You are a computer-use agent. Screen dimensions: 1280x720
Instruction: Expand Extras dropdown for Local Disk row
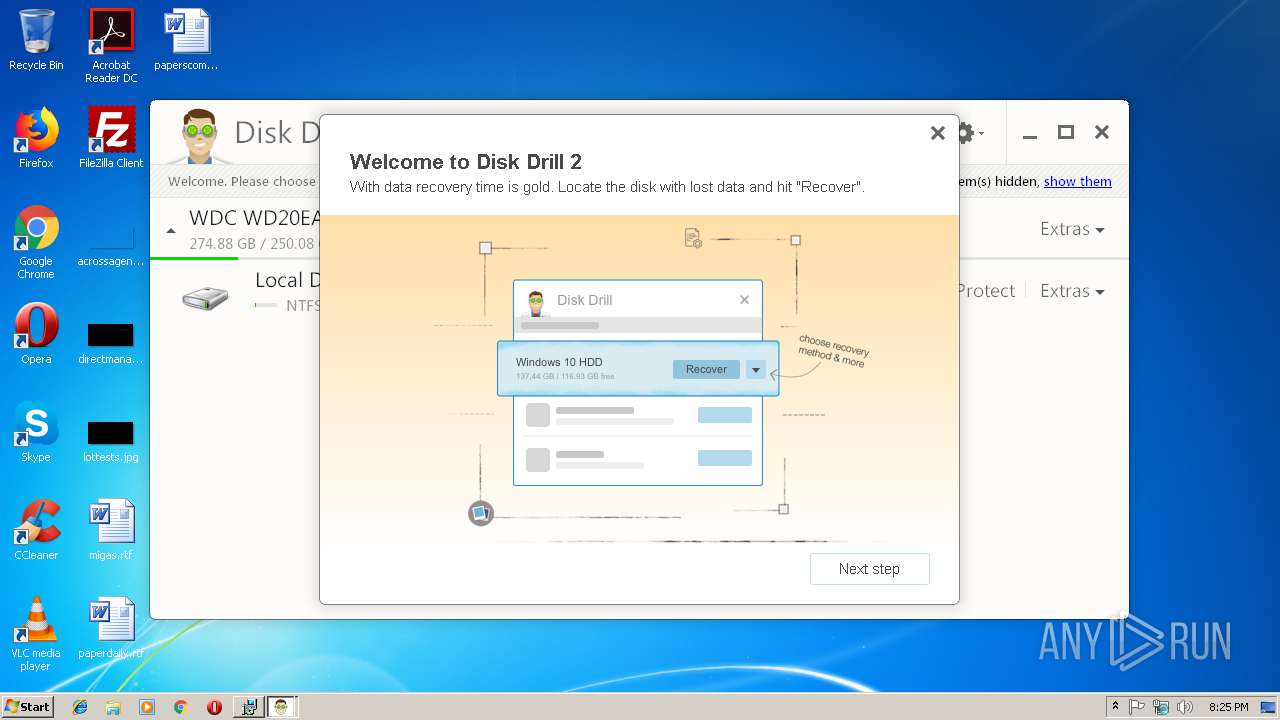pyautogui.click(x=1072, y=291)
